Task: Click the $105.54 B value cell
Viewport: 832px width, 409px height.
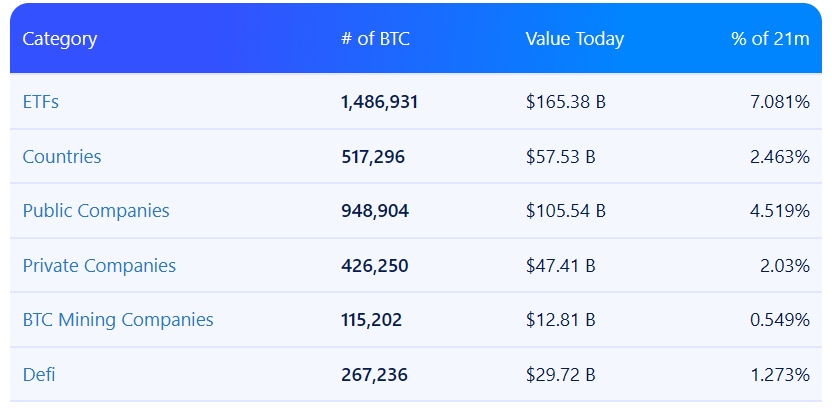Action: (565, 211)
